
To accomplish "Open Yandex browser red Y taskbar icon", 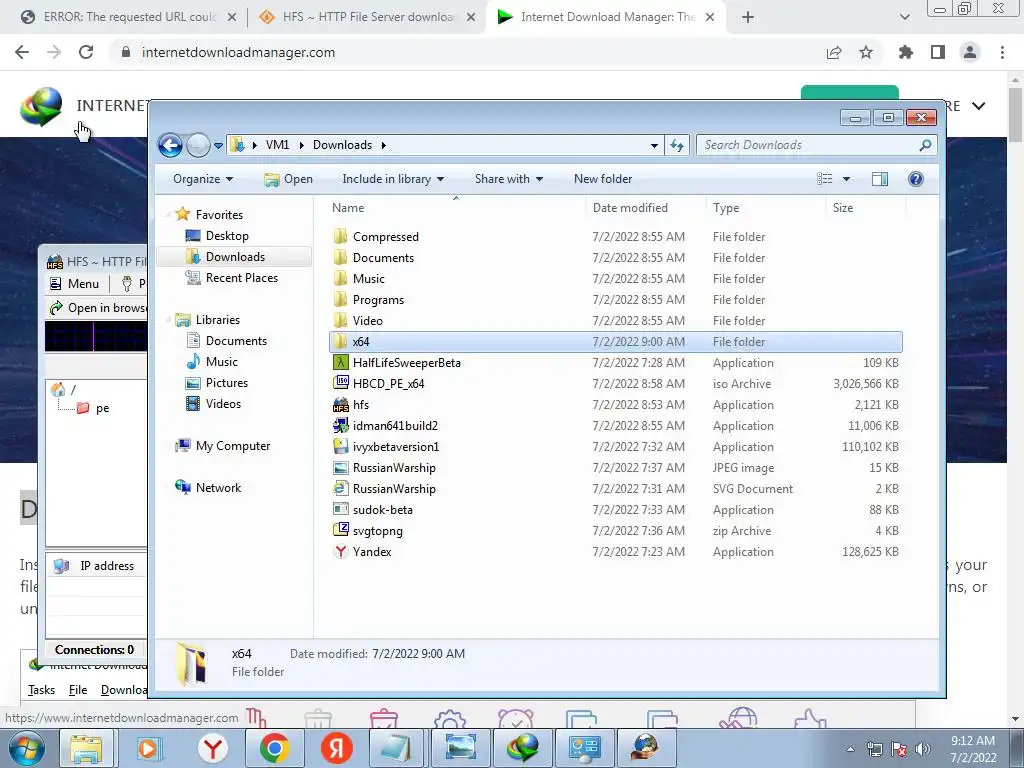I will coord(213,748).
